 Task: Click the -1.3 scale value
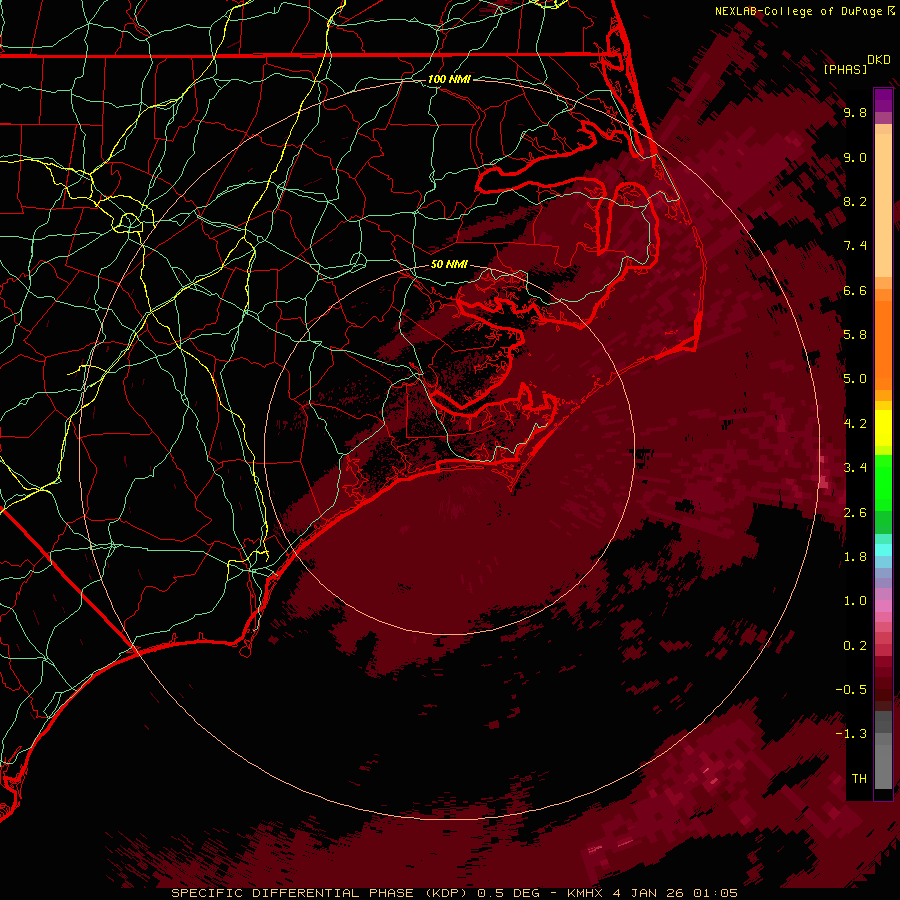tap(851, 734)
